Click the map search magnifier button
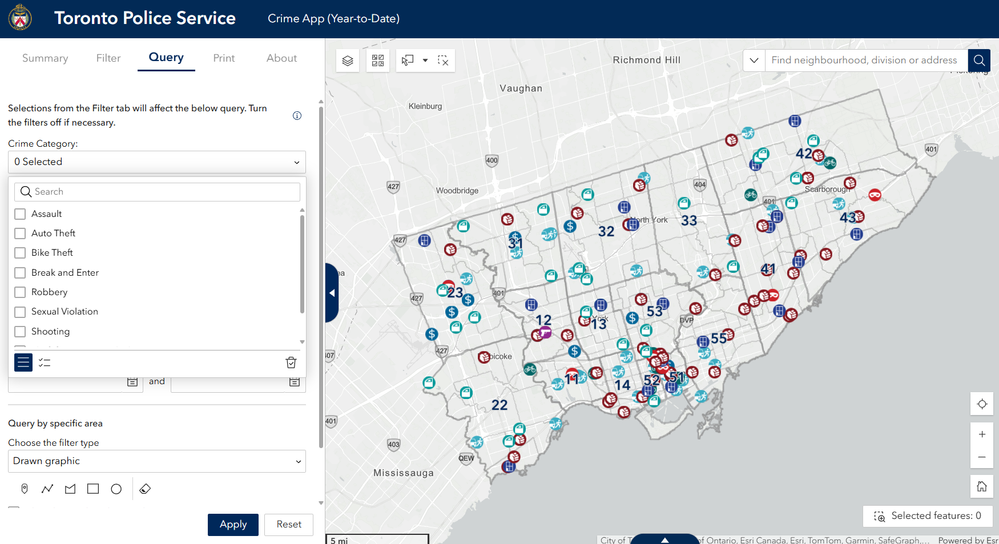The height and width of the screenshot is (544, 999). click(x=979, y=61)
